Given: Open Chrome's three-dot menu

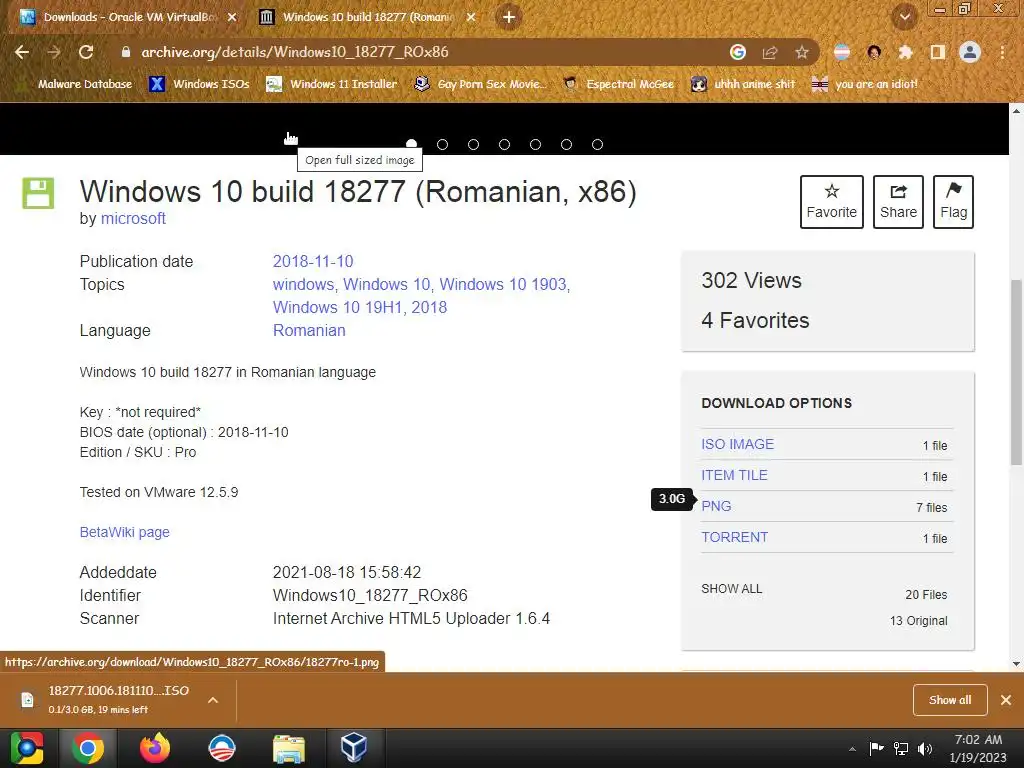Looking at the screenshot, I should [x=1002, y=52].
